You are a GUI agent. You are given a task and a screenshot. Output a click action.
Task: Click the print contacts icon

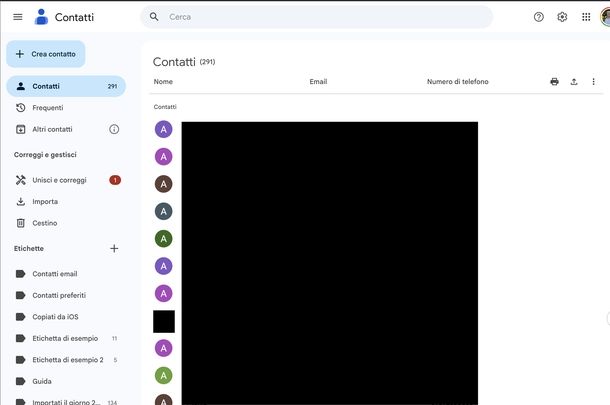[554, 82]
